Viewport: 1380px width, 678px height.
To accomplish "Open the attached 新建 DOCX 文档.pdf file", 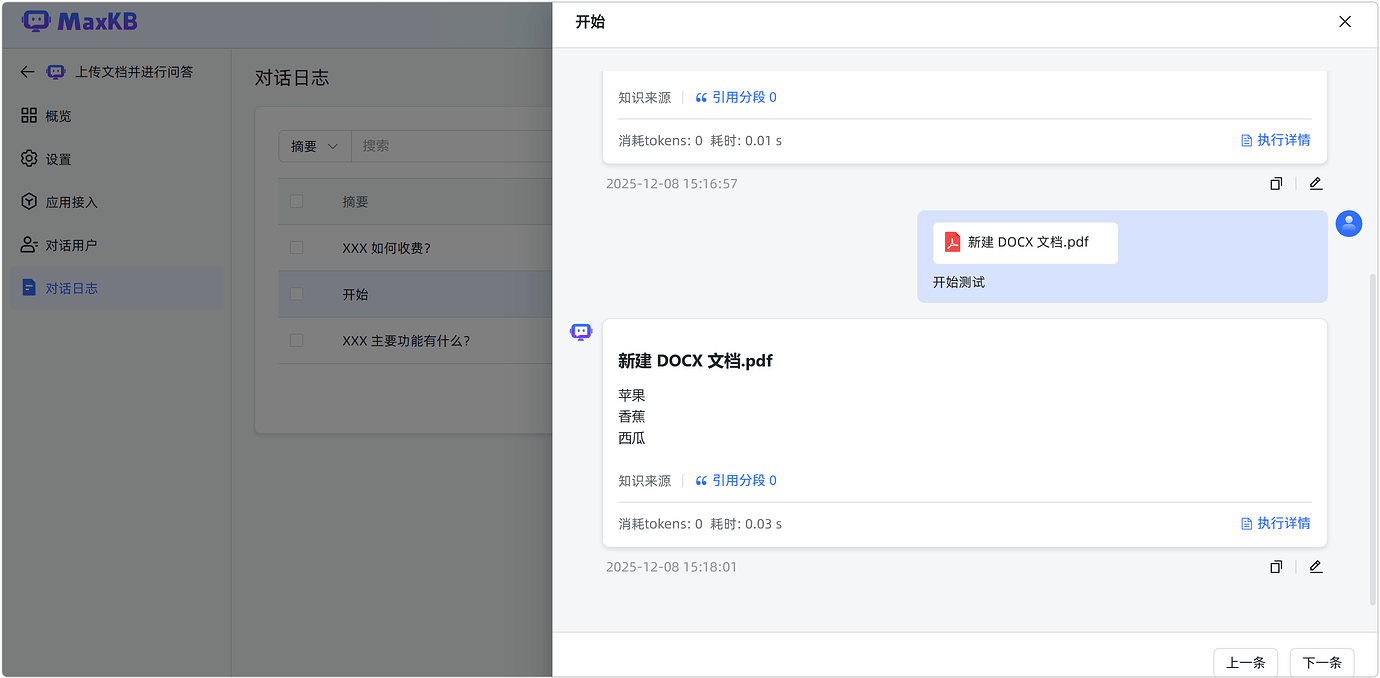I will (1025, 243).
